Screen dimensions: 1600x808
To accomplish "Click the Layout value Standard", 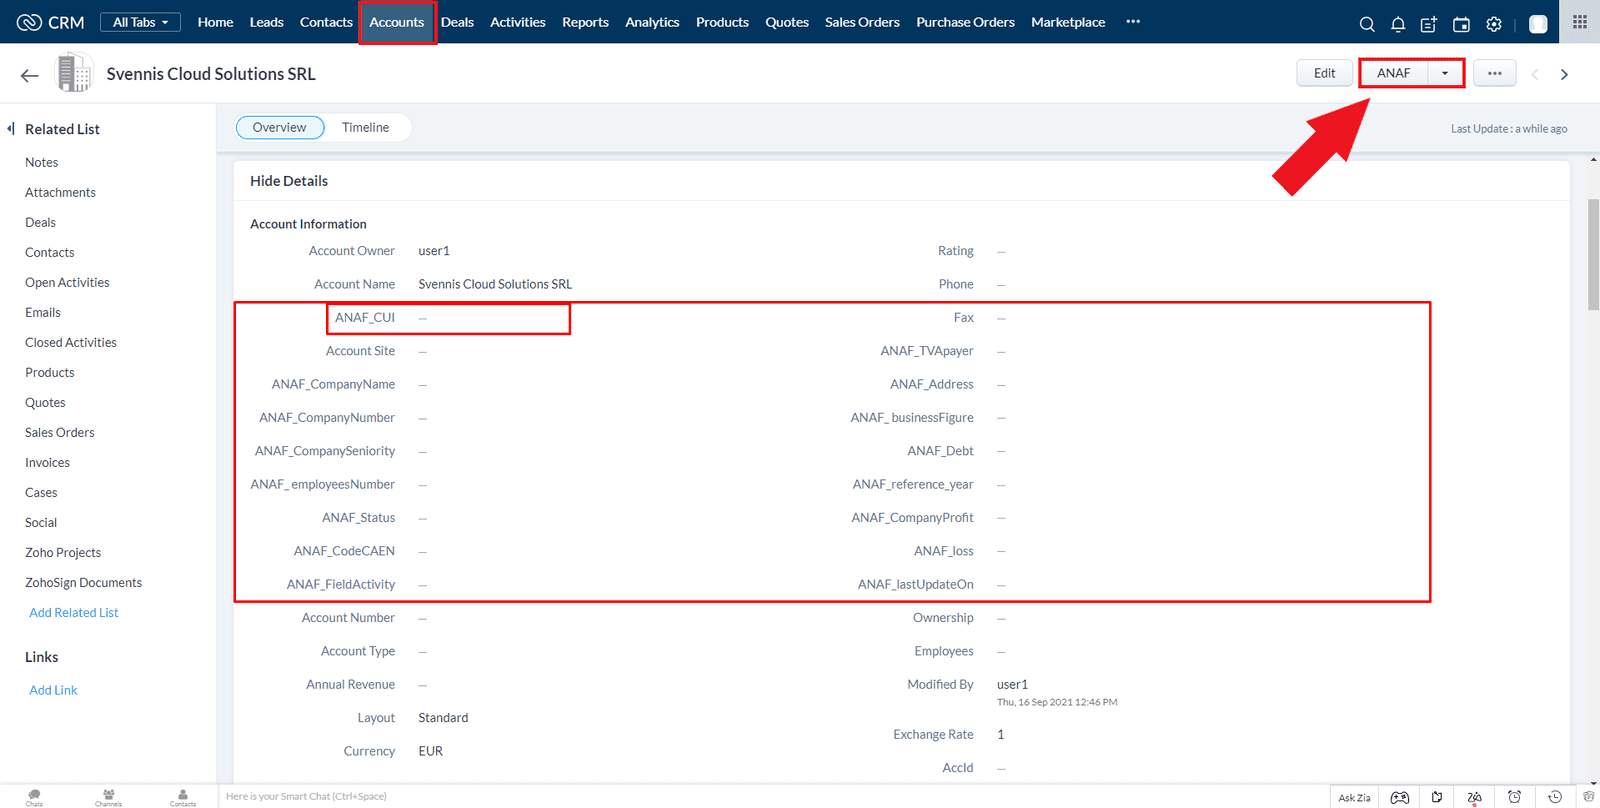I will coord(443,719).
